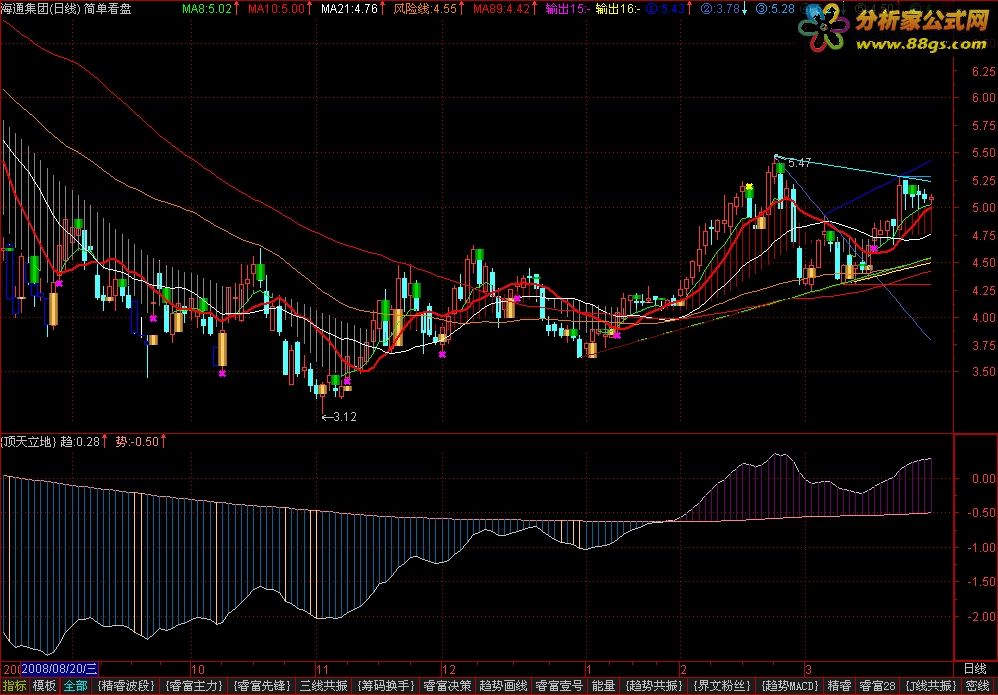Switch to {趋势MACD} indicator
Image resolution: width=998 pixels, height=695 pixels.
click(x=789, y=686)
